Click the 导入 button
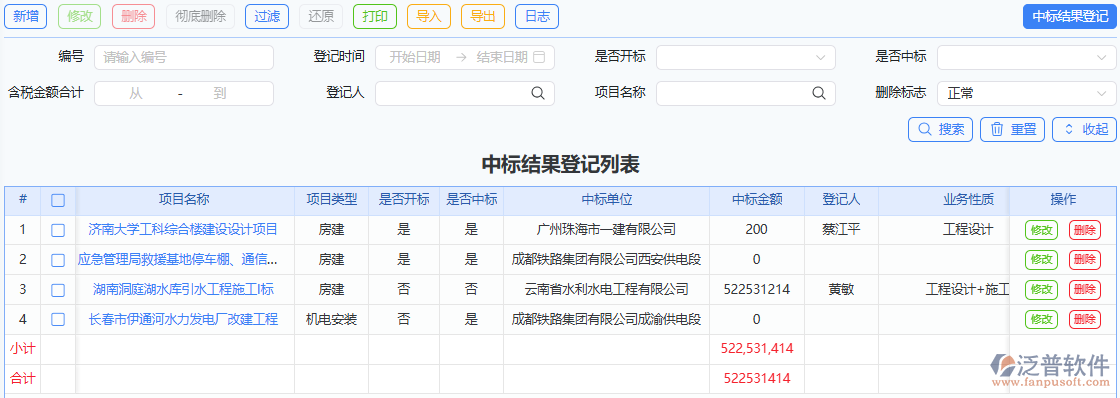 coord(429,16)
